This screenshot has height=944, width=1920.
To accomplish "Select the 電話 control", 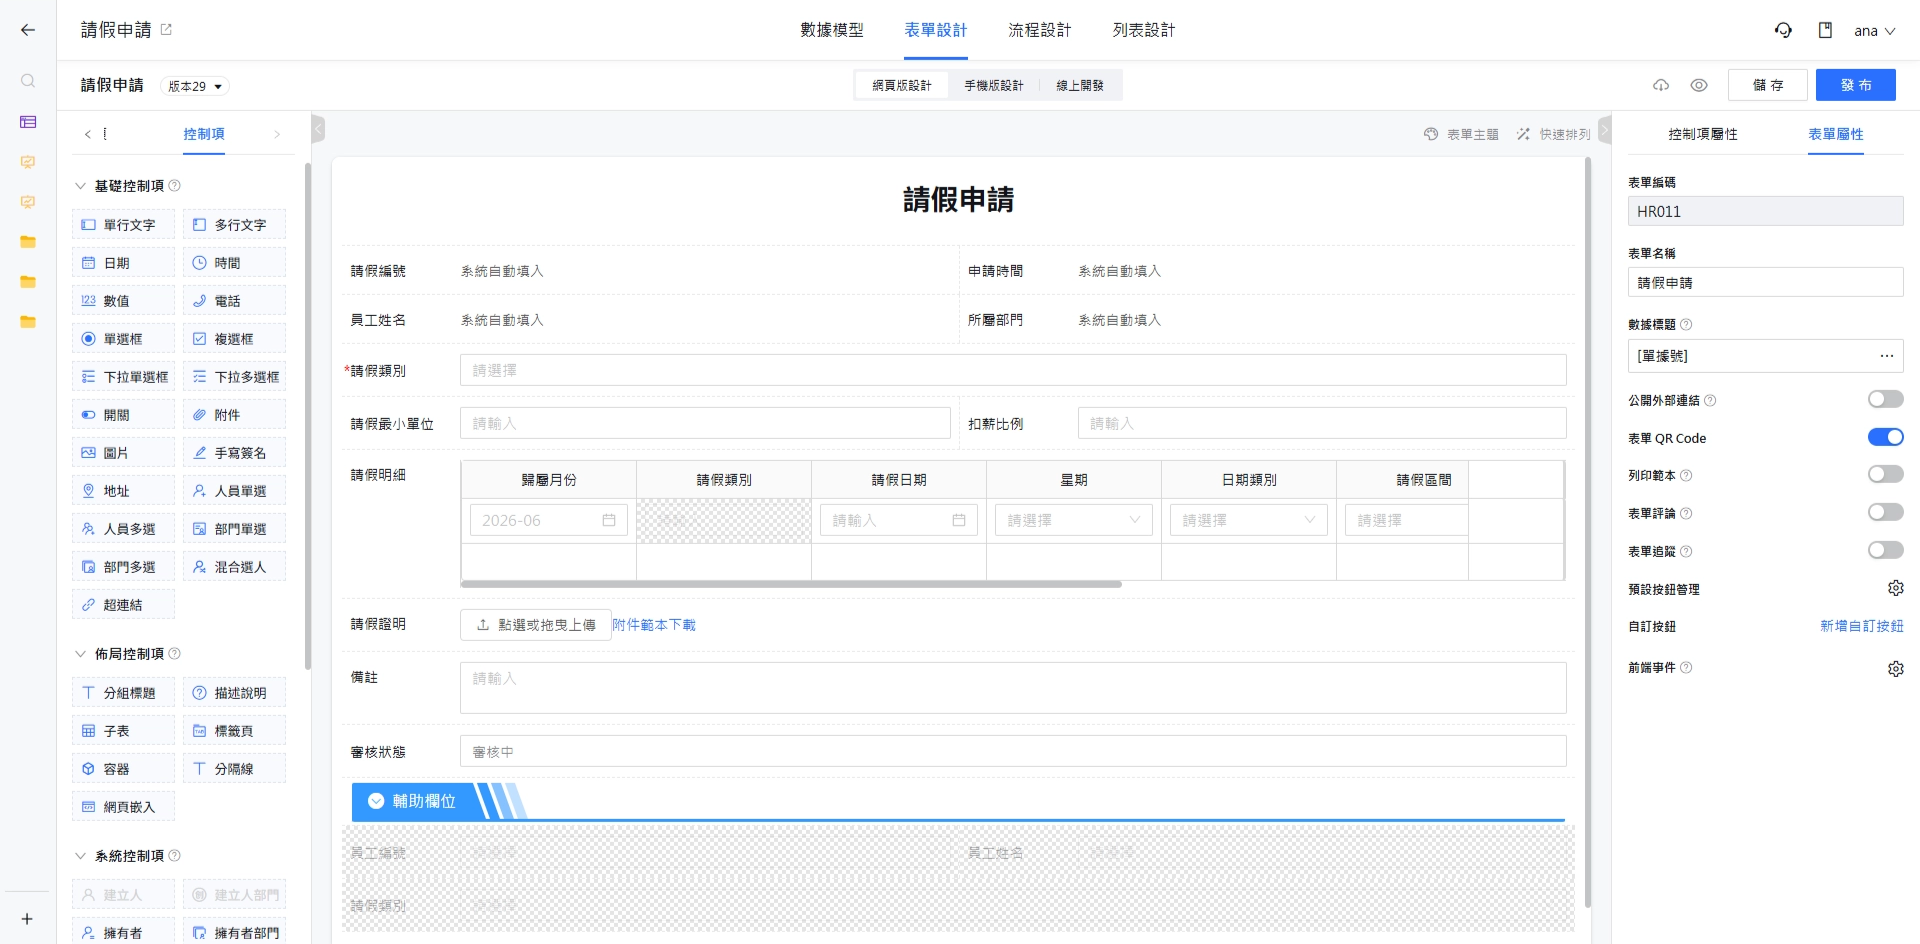I will [x=234, y=301].
